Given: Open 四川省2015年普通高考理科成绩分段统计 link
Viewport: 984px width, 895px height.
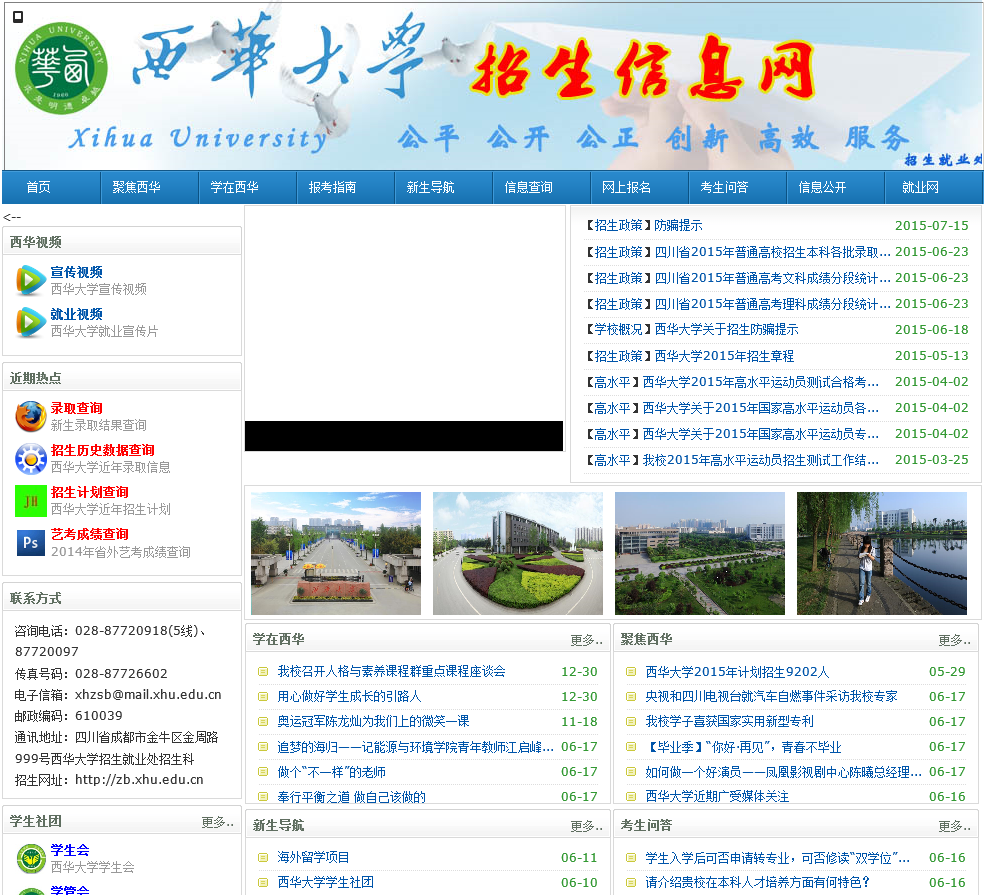Looking at the screenshot, I should pyautogui.click(x=773, y=304).
